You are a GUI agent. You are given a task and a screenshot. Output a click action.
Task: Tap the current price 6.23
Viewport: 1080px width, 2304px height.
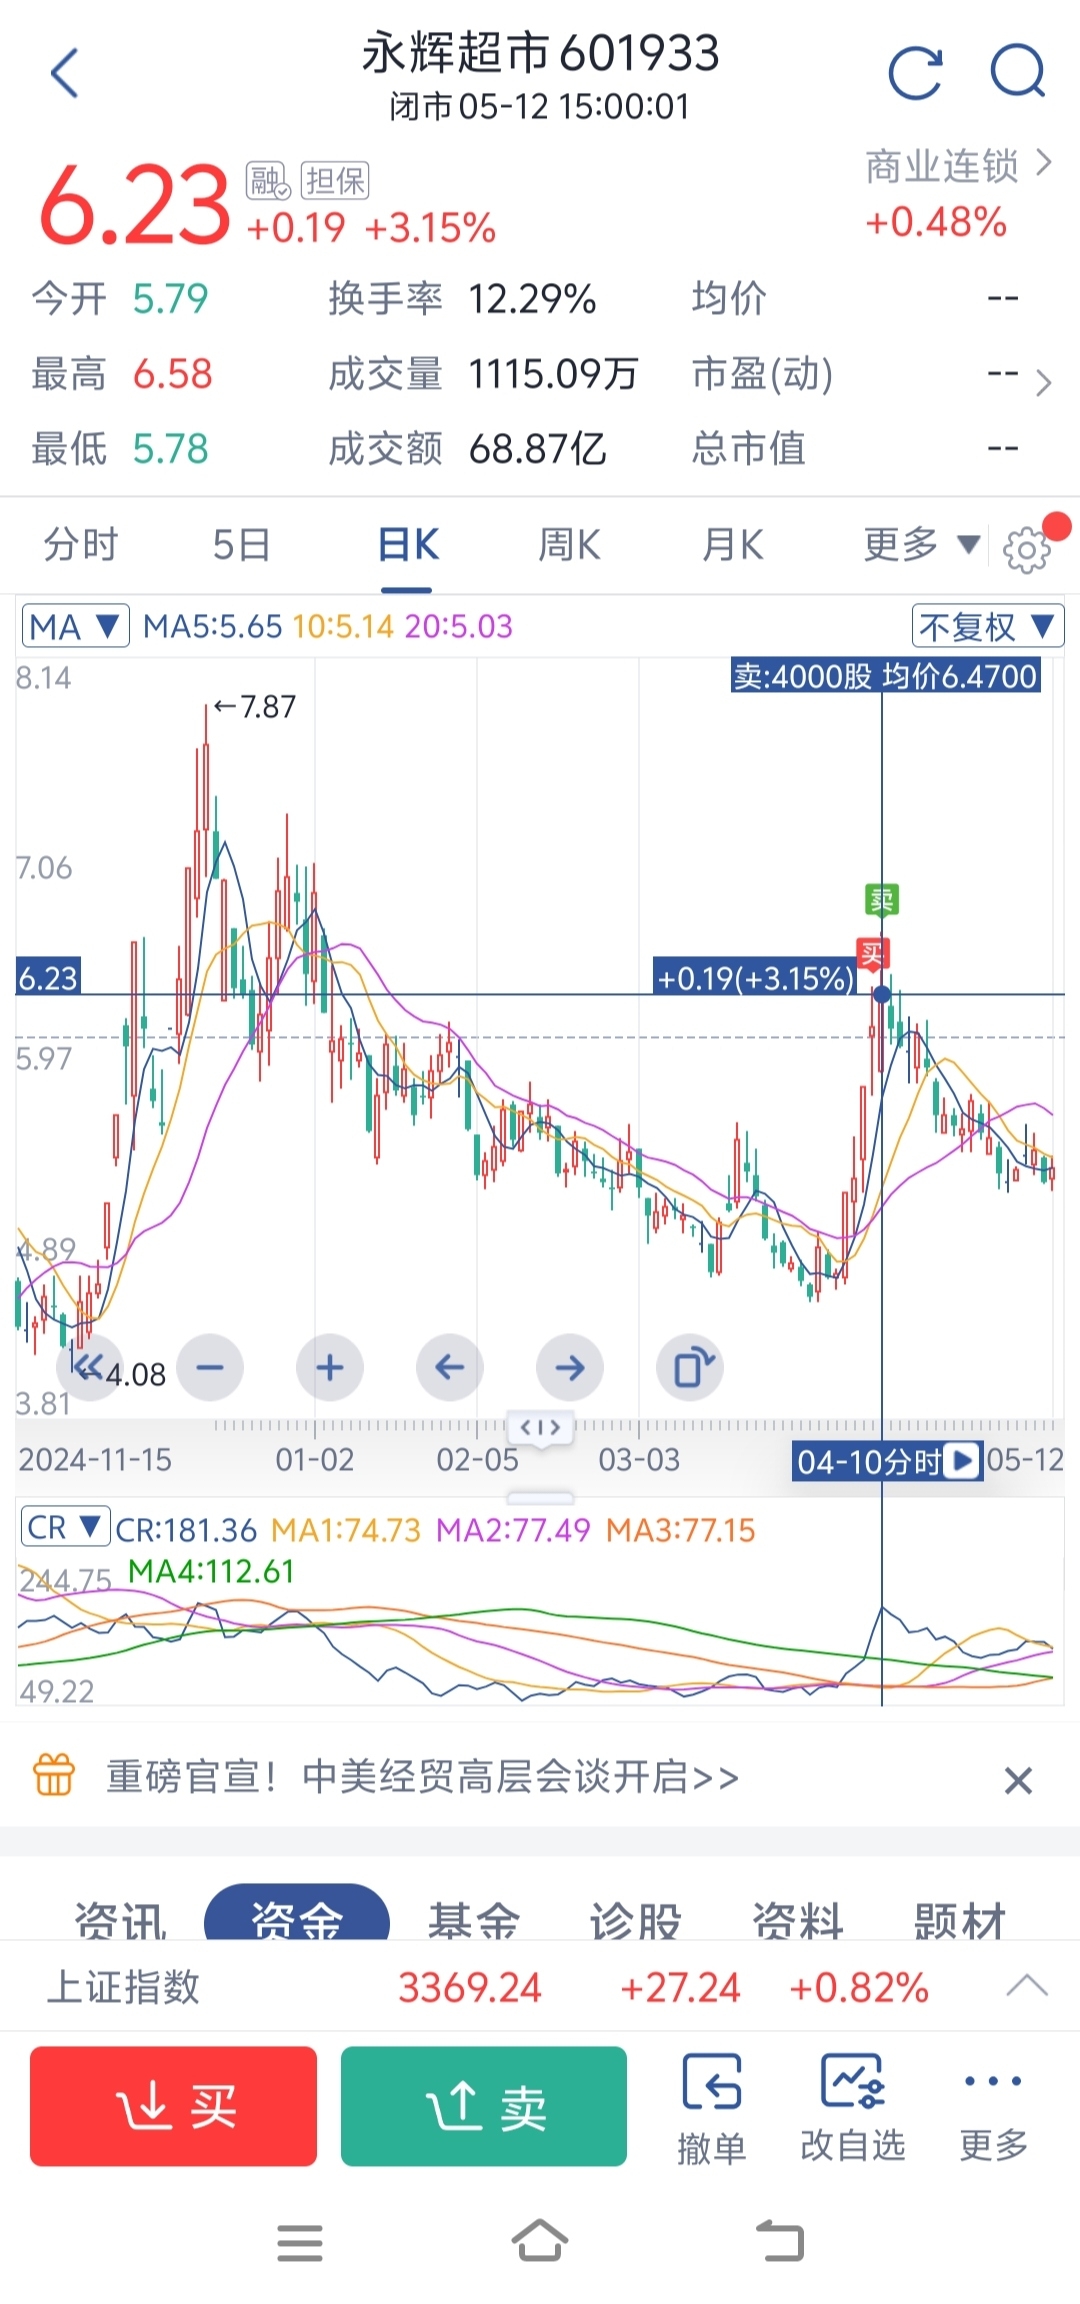[135, 205]
